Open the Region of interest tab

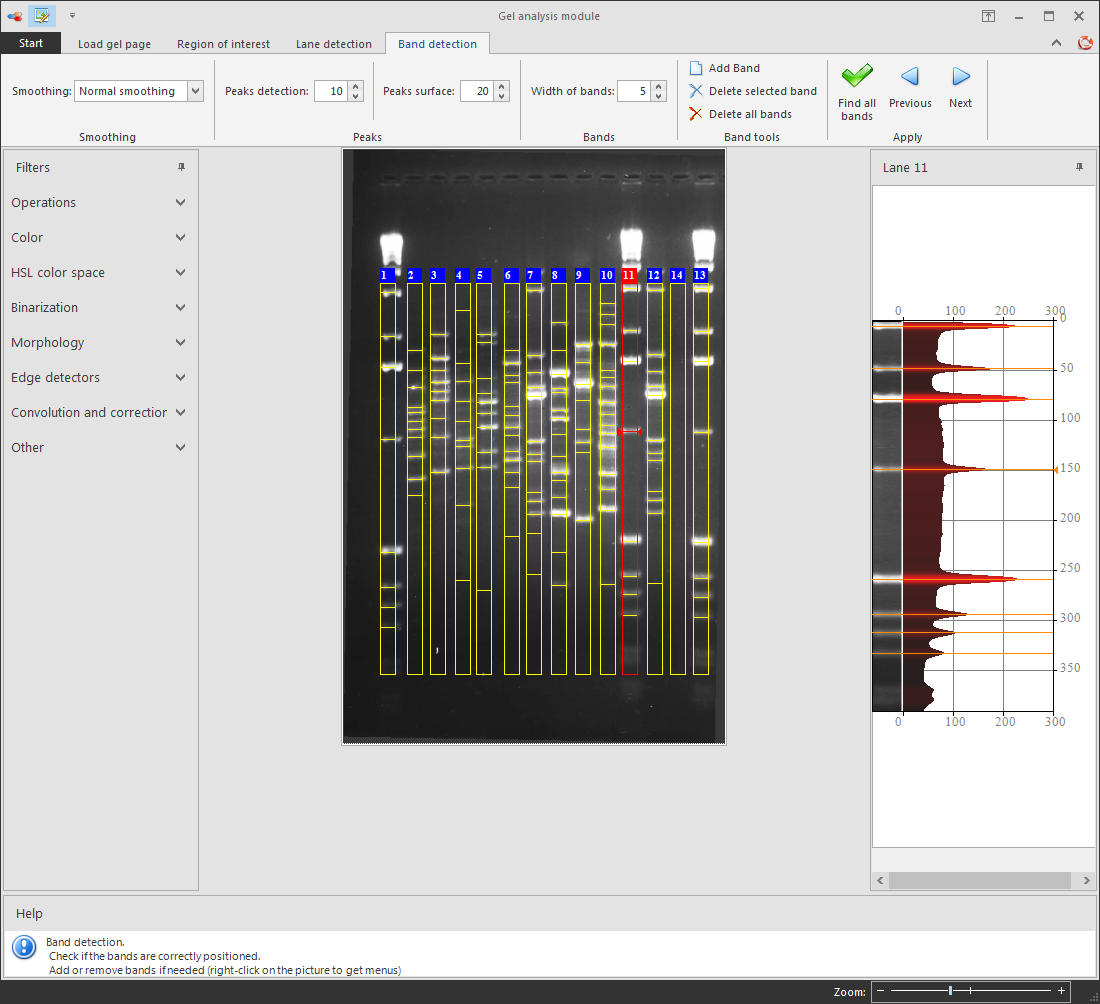pyautogui.click(x=223, y=44)
